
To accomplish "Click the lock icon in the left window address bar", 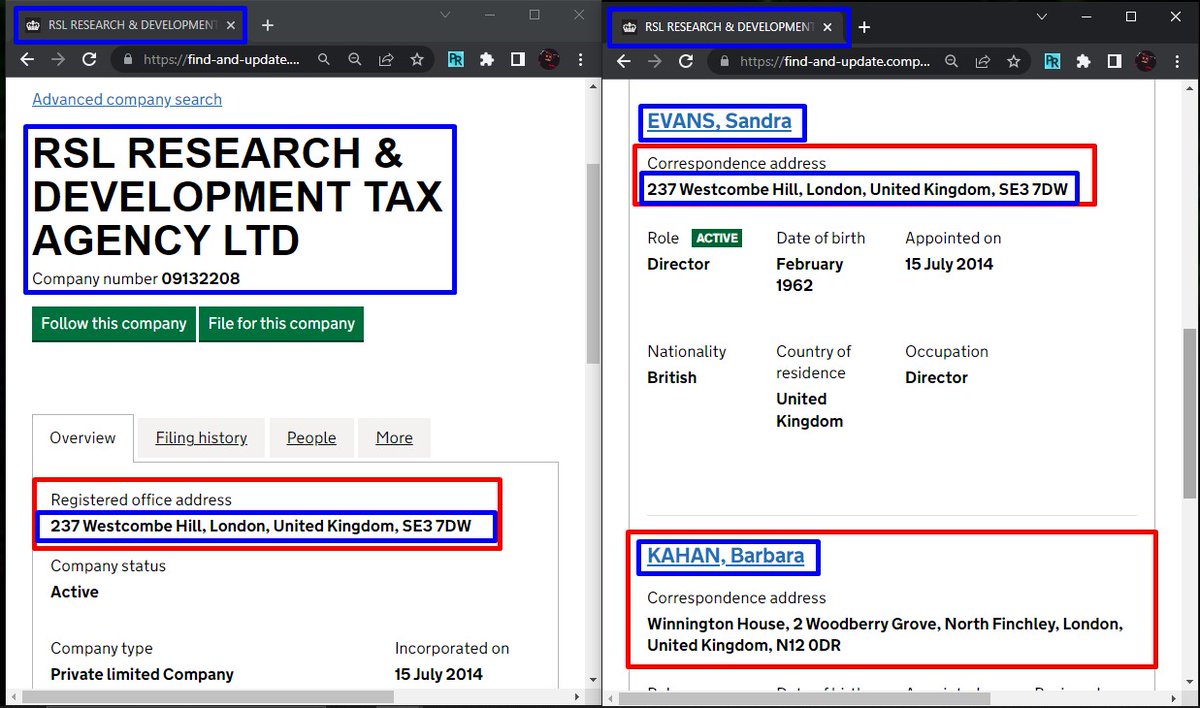I will 127,60.
